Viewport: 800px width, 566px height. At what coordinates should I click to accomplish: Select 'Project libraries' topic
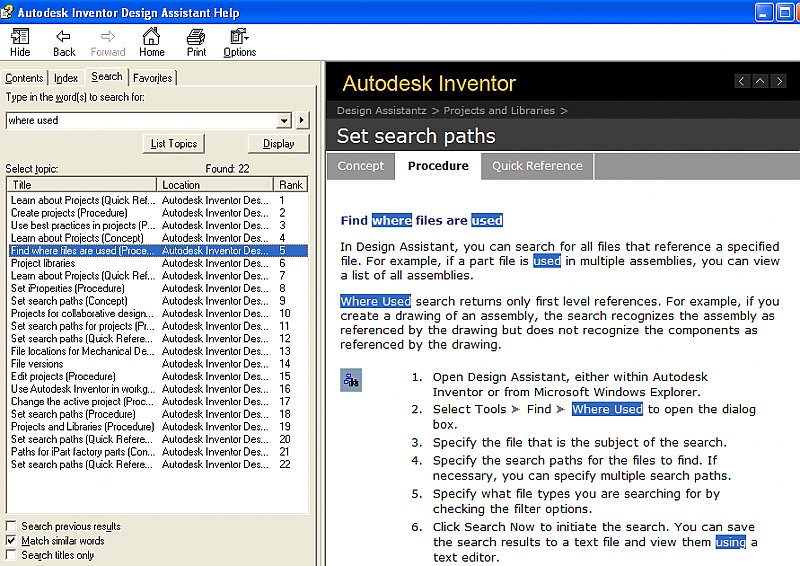click(x=158, y=263)
